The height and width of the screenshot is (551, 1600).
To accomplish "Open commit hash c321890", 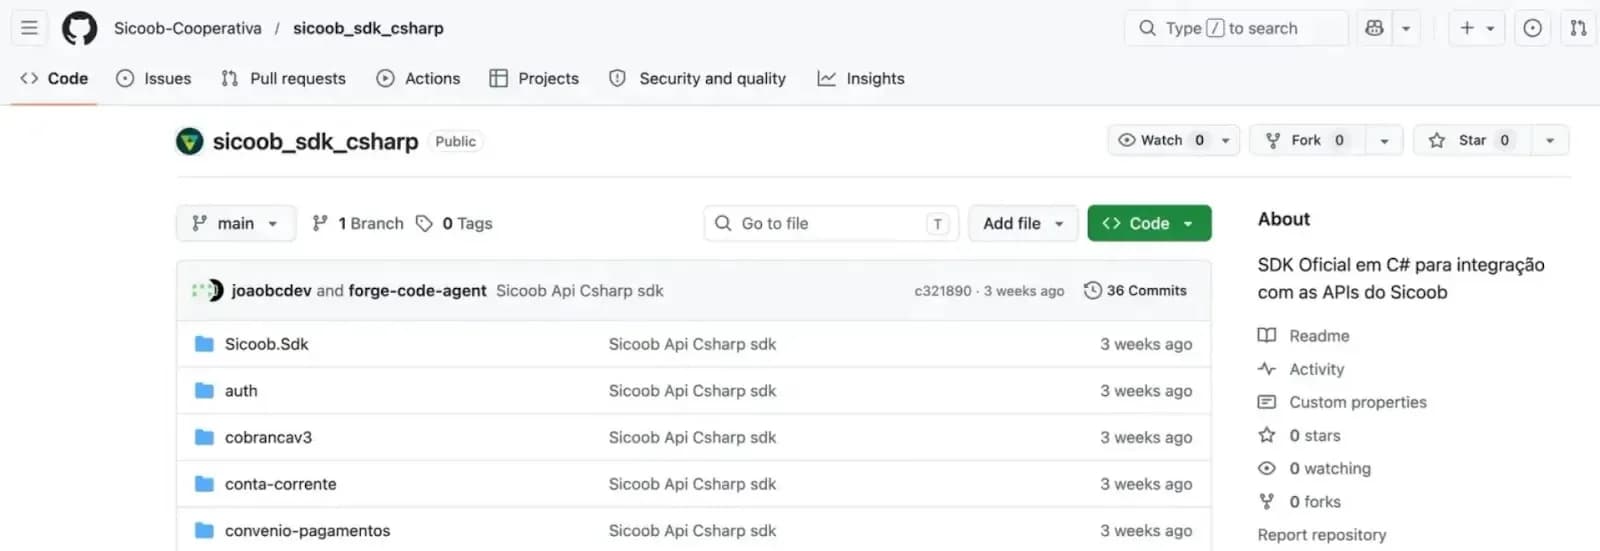I will pos(943,290).
